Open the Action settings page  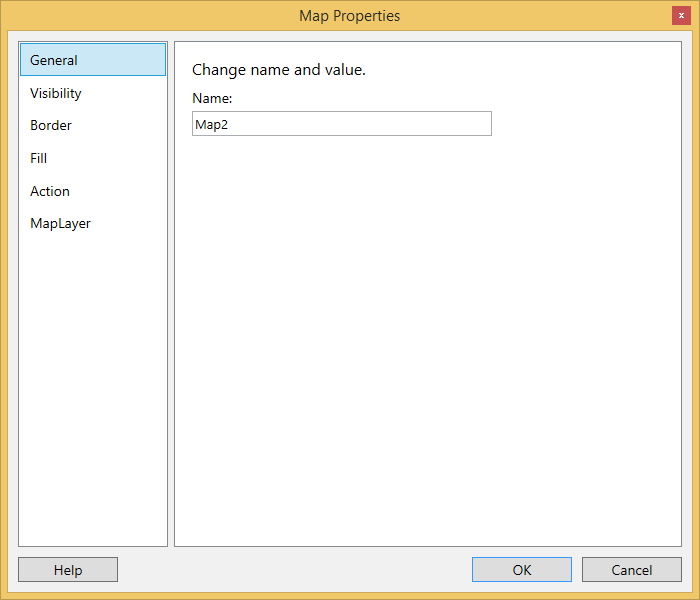point(50,191)
